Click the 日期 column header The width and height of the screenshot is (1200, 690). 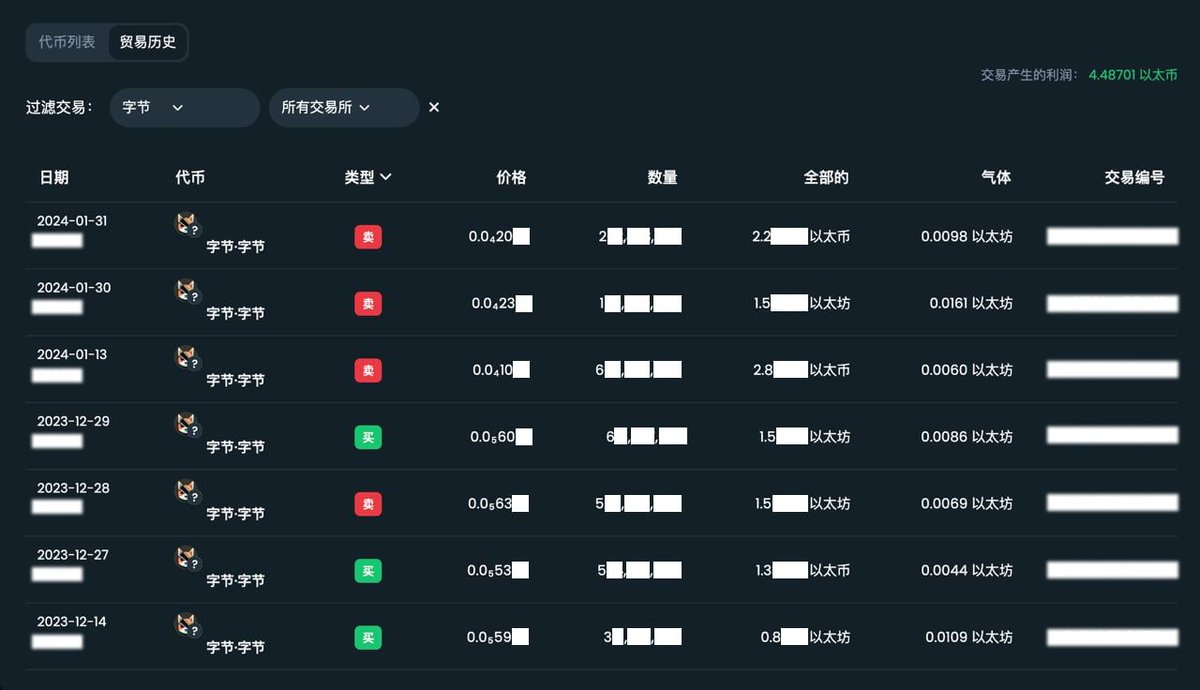pos(54,177)
